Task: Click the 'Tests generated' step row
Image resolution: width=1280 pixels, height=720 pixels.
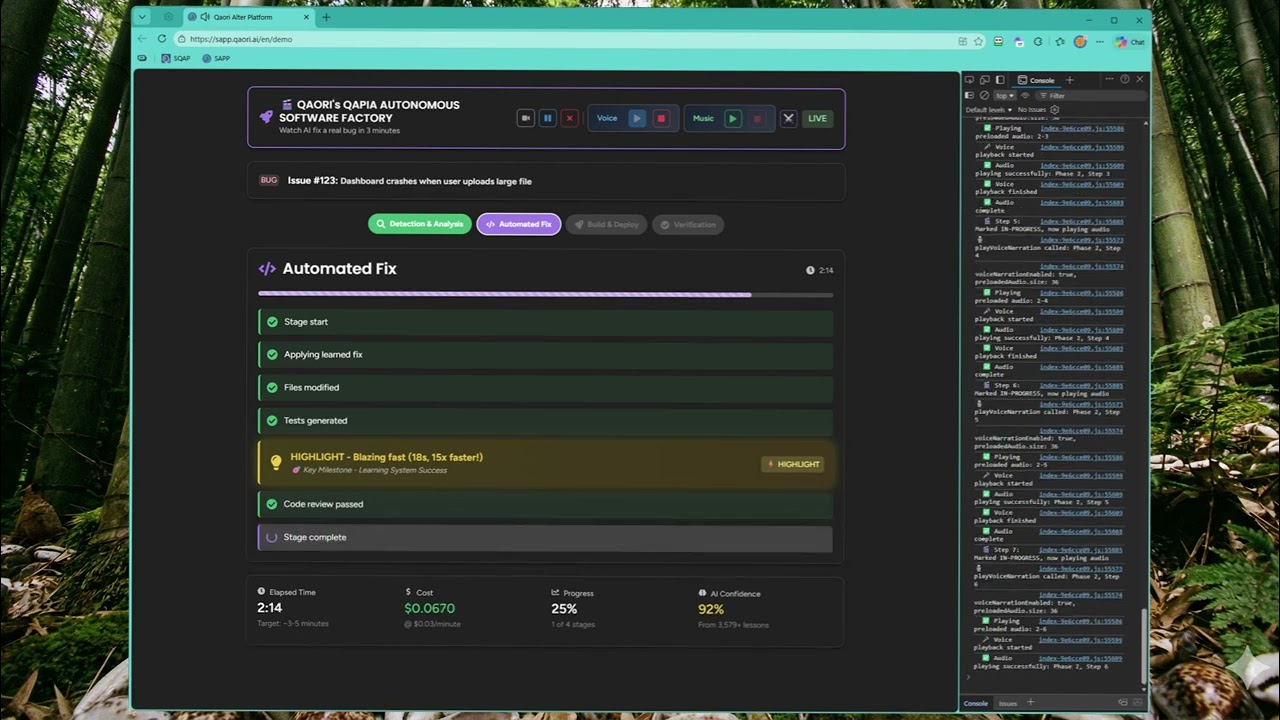Action: pyautogui.click(x=545, y=421)
